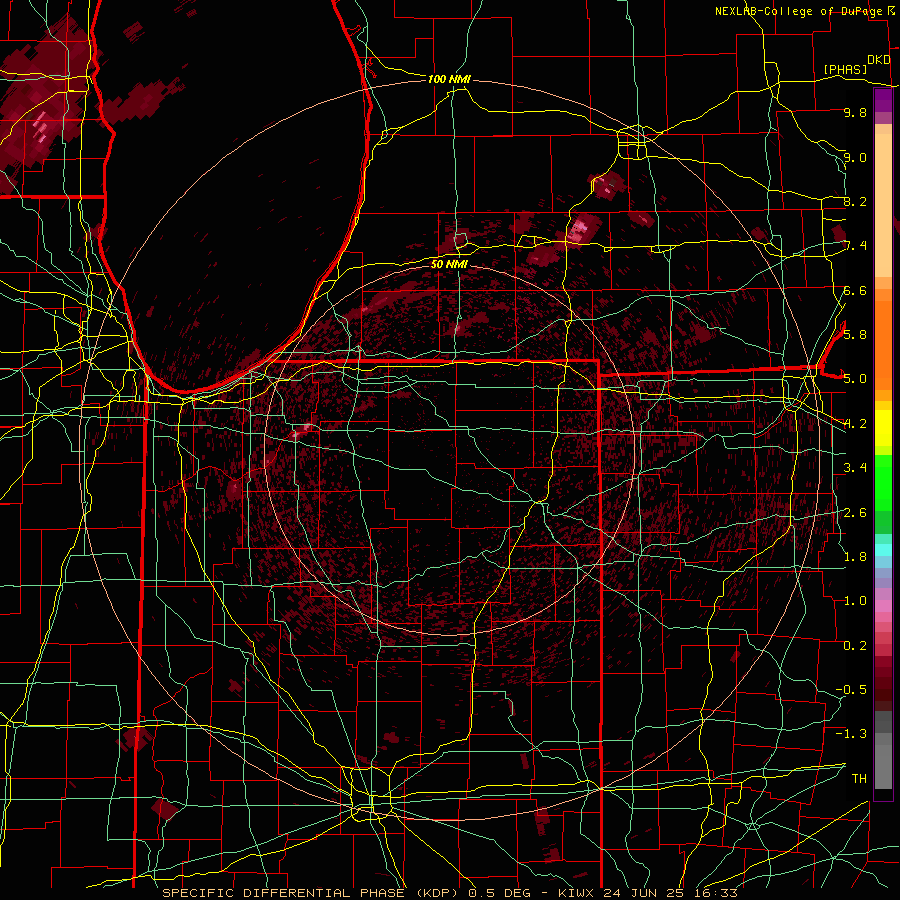Screen dimensions: 900x900
Task: Pick the purple band atop color scale
Action: [883, 100]
